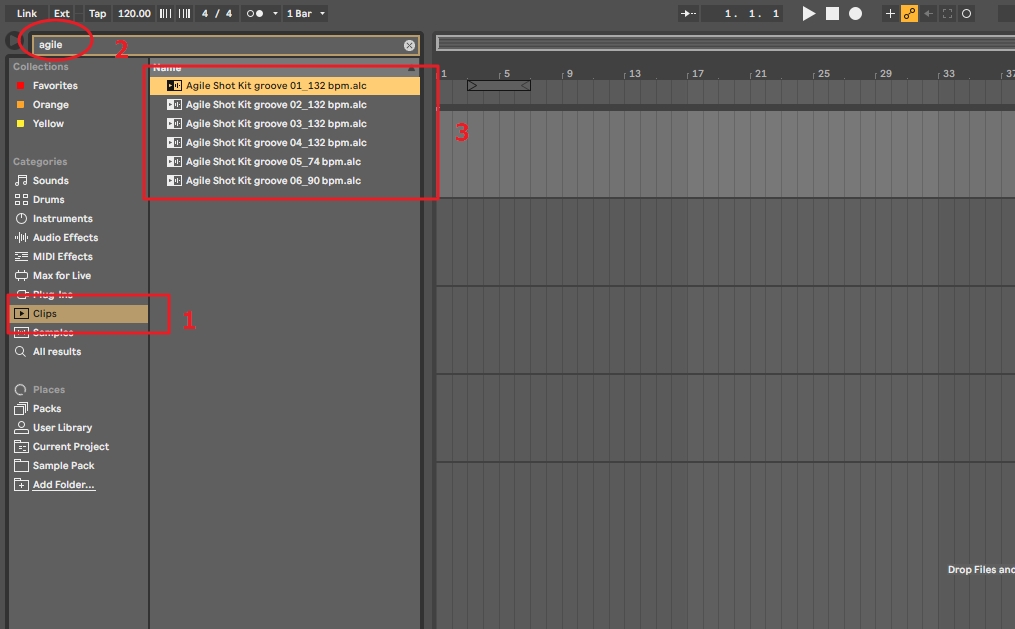1015x629 pixels.
Task: Toggle the metronome button
Action: (x=255, y=13)
